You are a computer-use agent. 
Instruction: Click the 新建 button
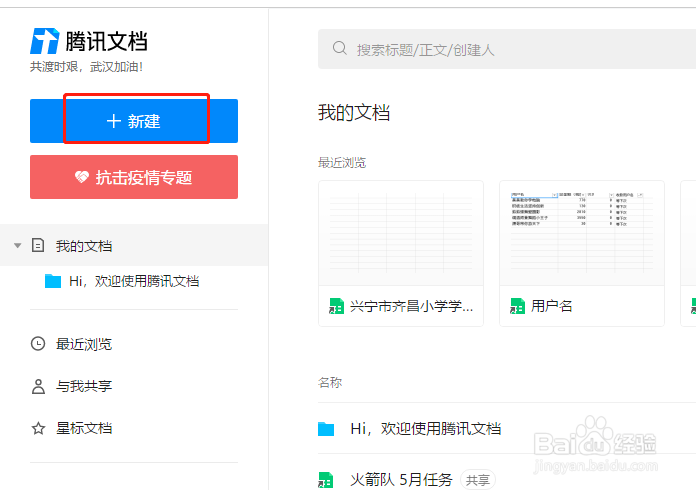point(134,121)
